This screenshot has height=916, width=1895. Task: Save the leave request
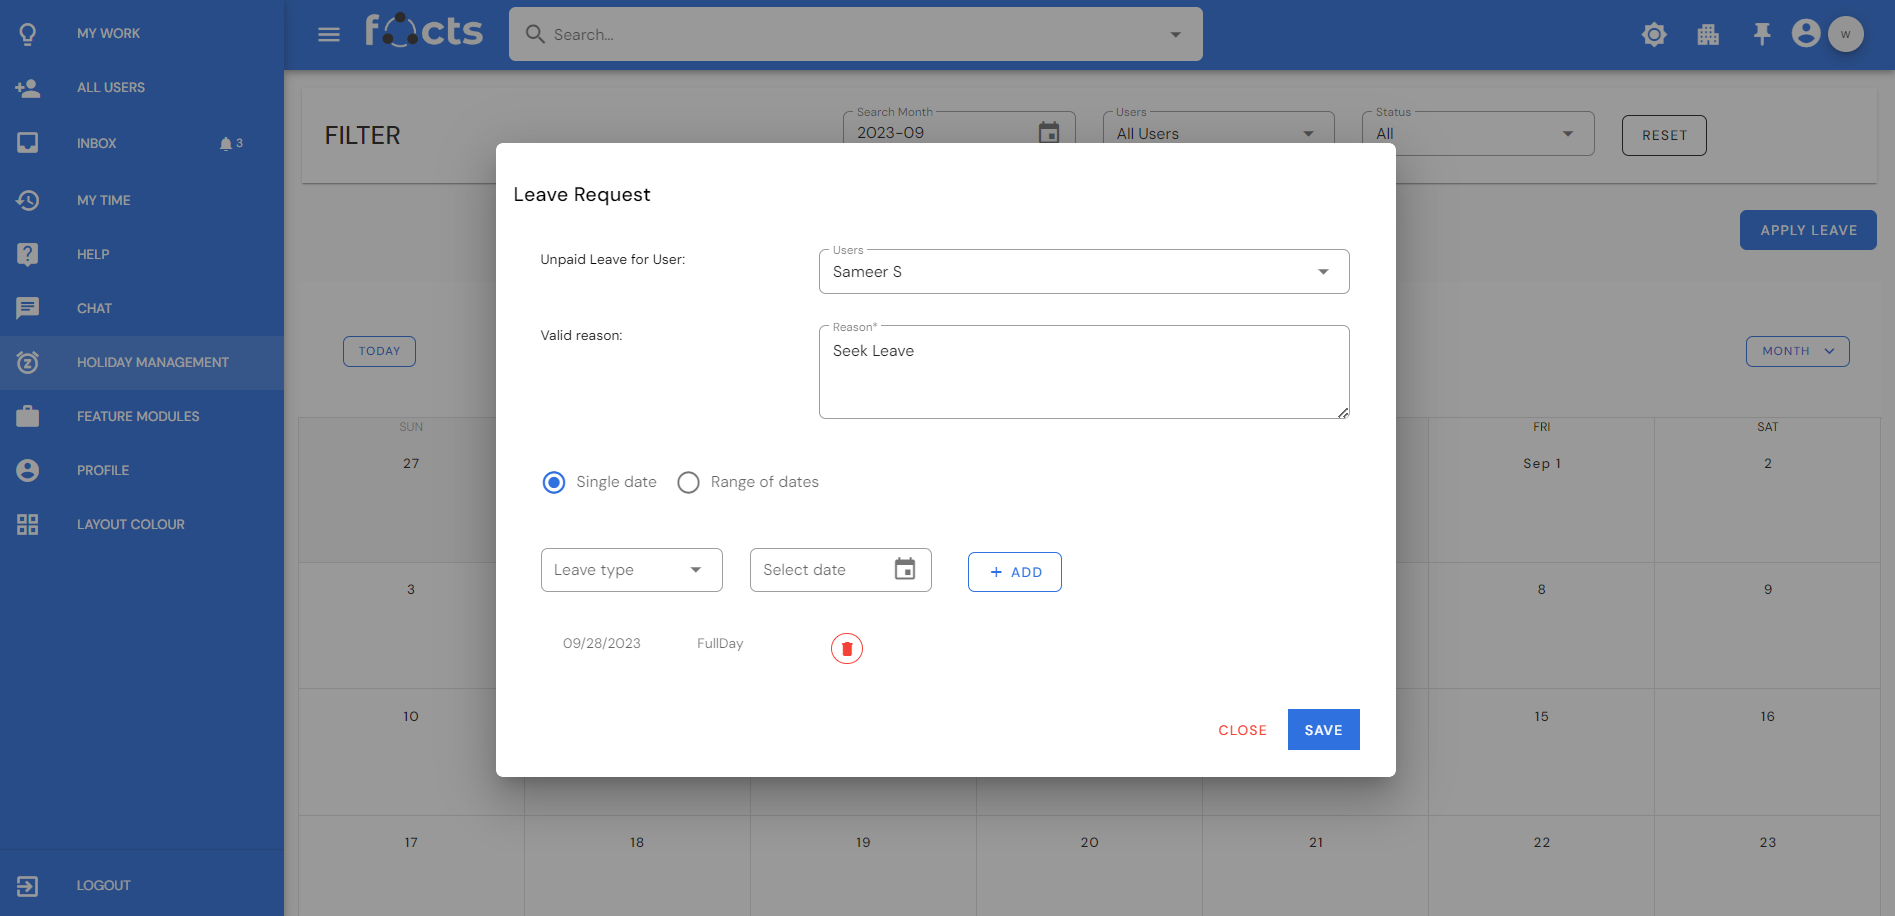click(1322, 730)
